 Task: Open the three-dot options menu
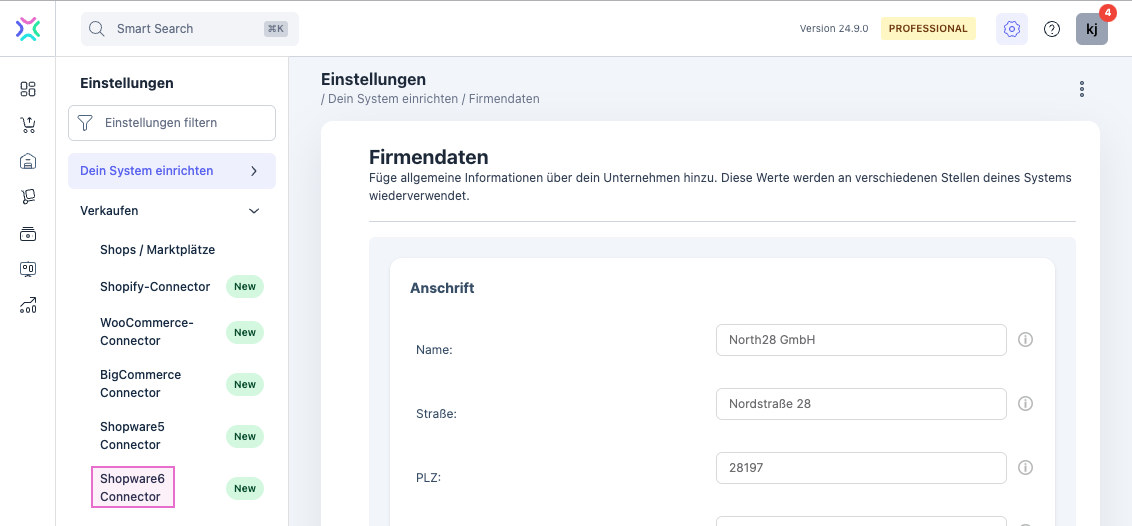[x=1081, y=89]
